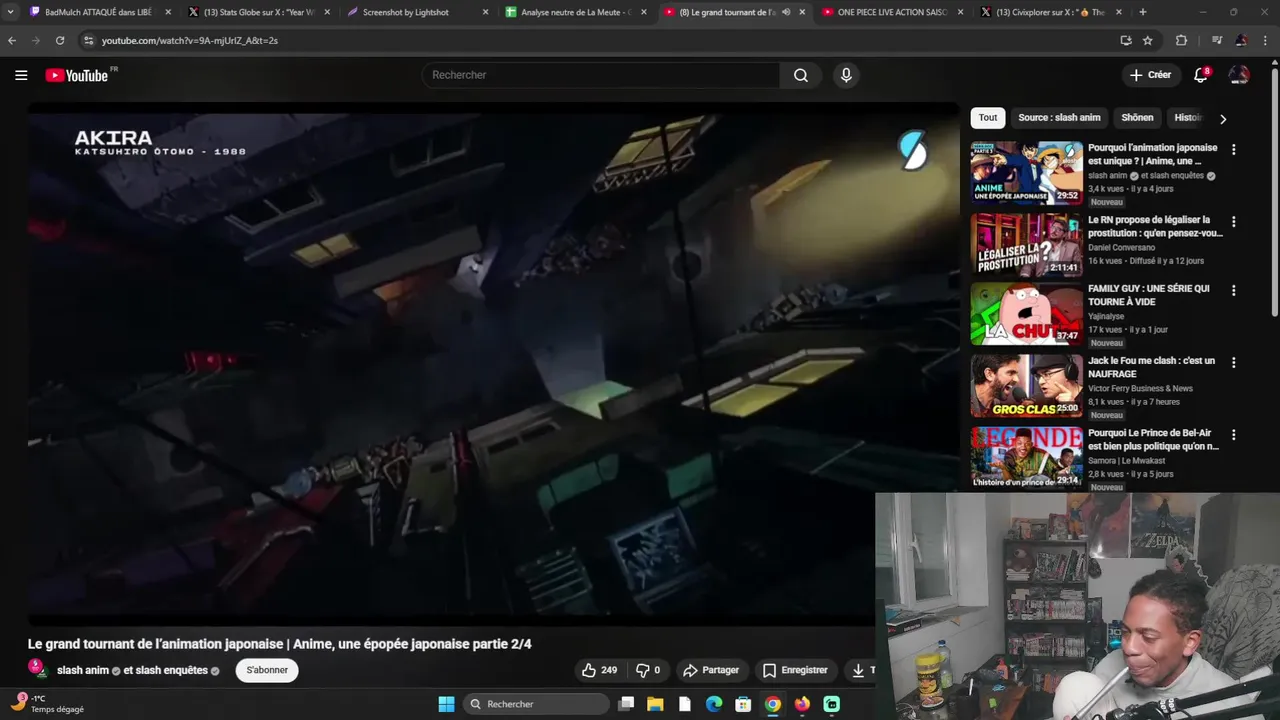Click the Windows taskbar Rechercher box

pos(537,704)
